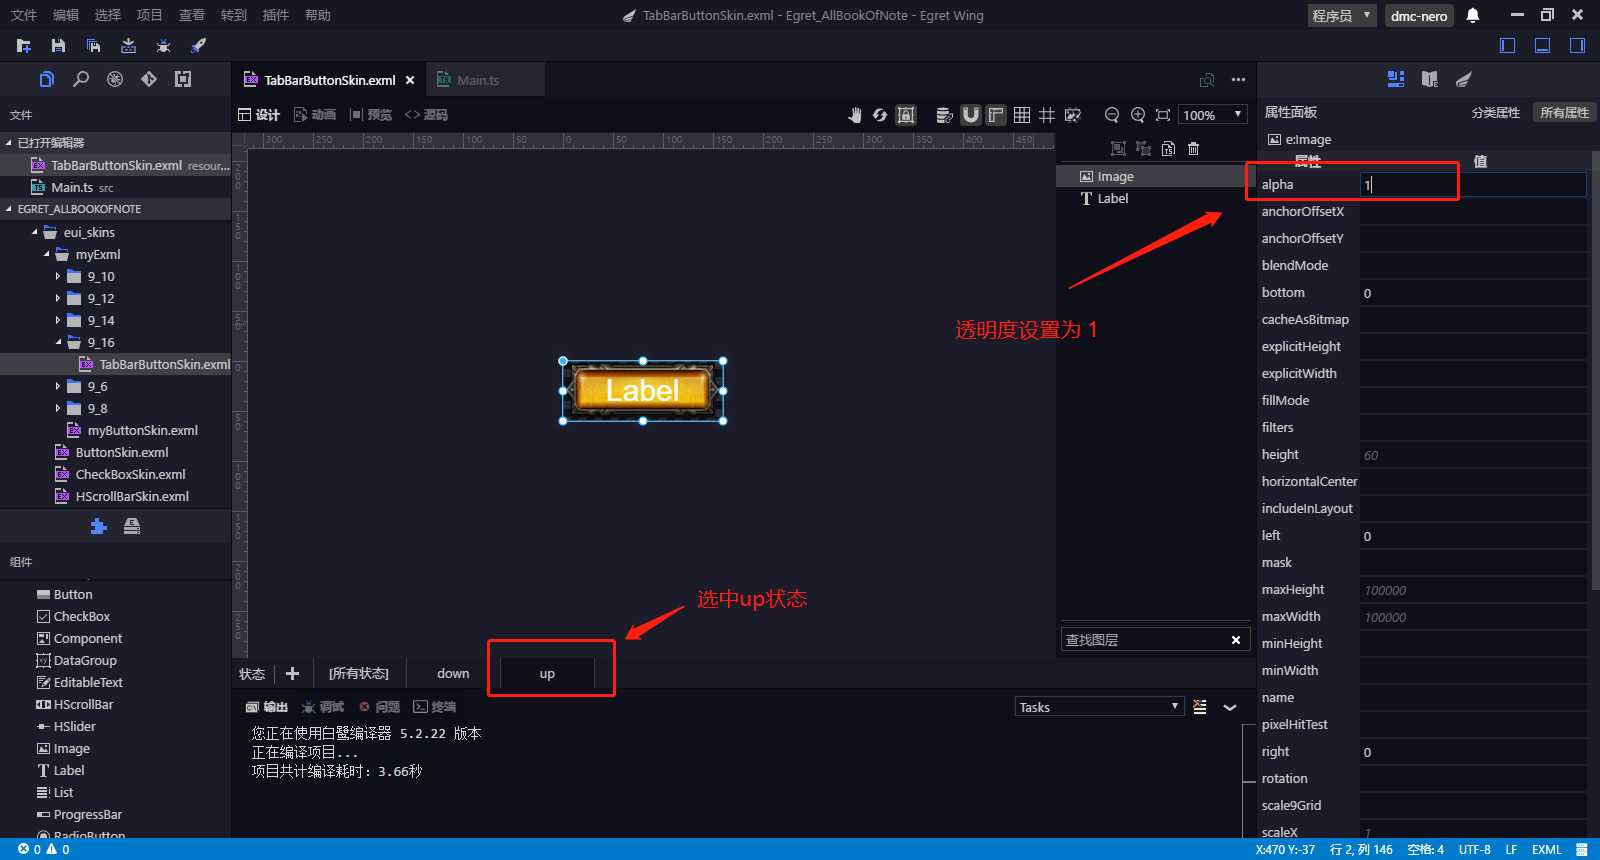
Task: Open the bell notifications icon
Action: point(1473,15)
